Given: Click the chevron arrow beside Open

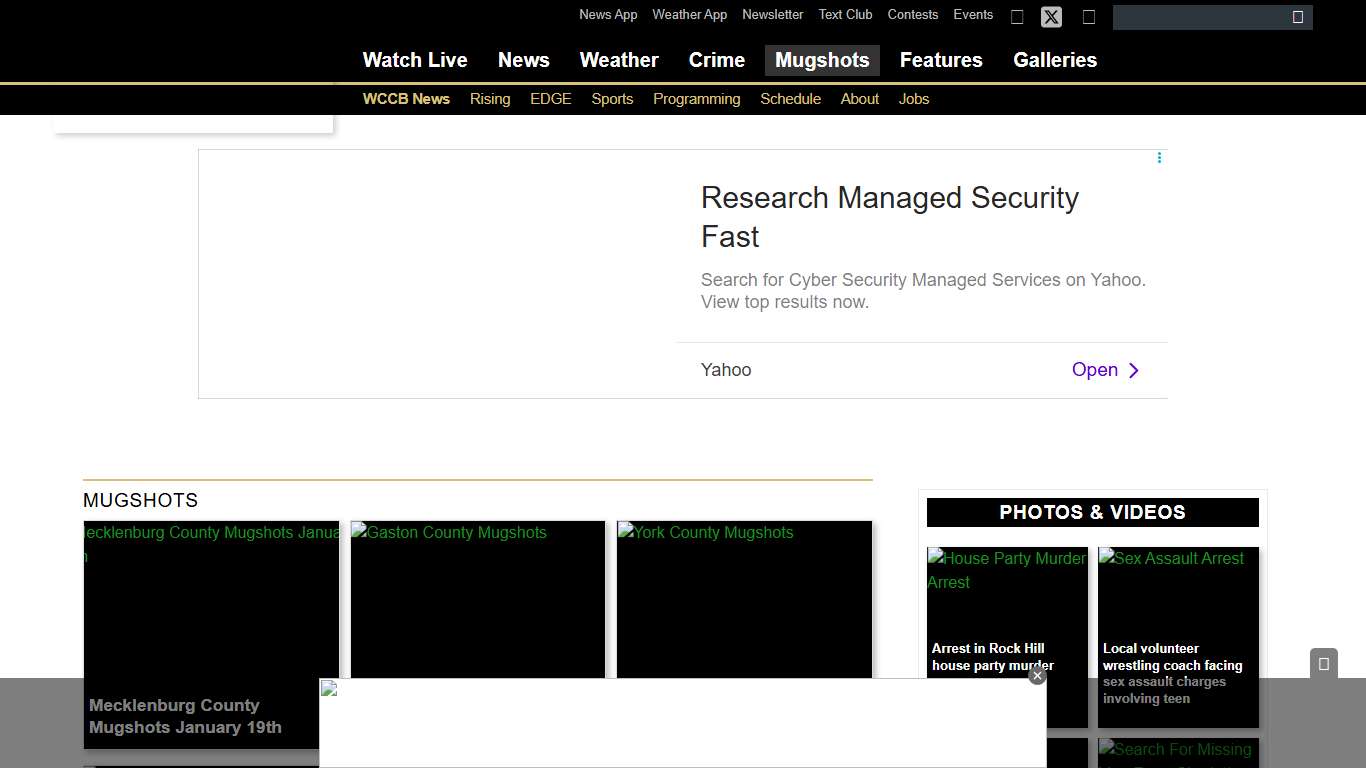Looking at the screenshot, I should (x=1134, y=371).
